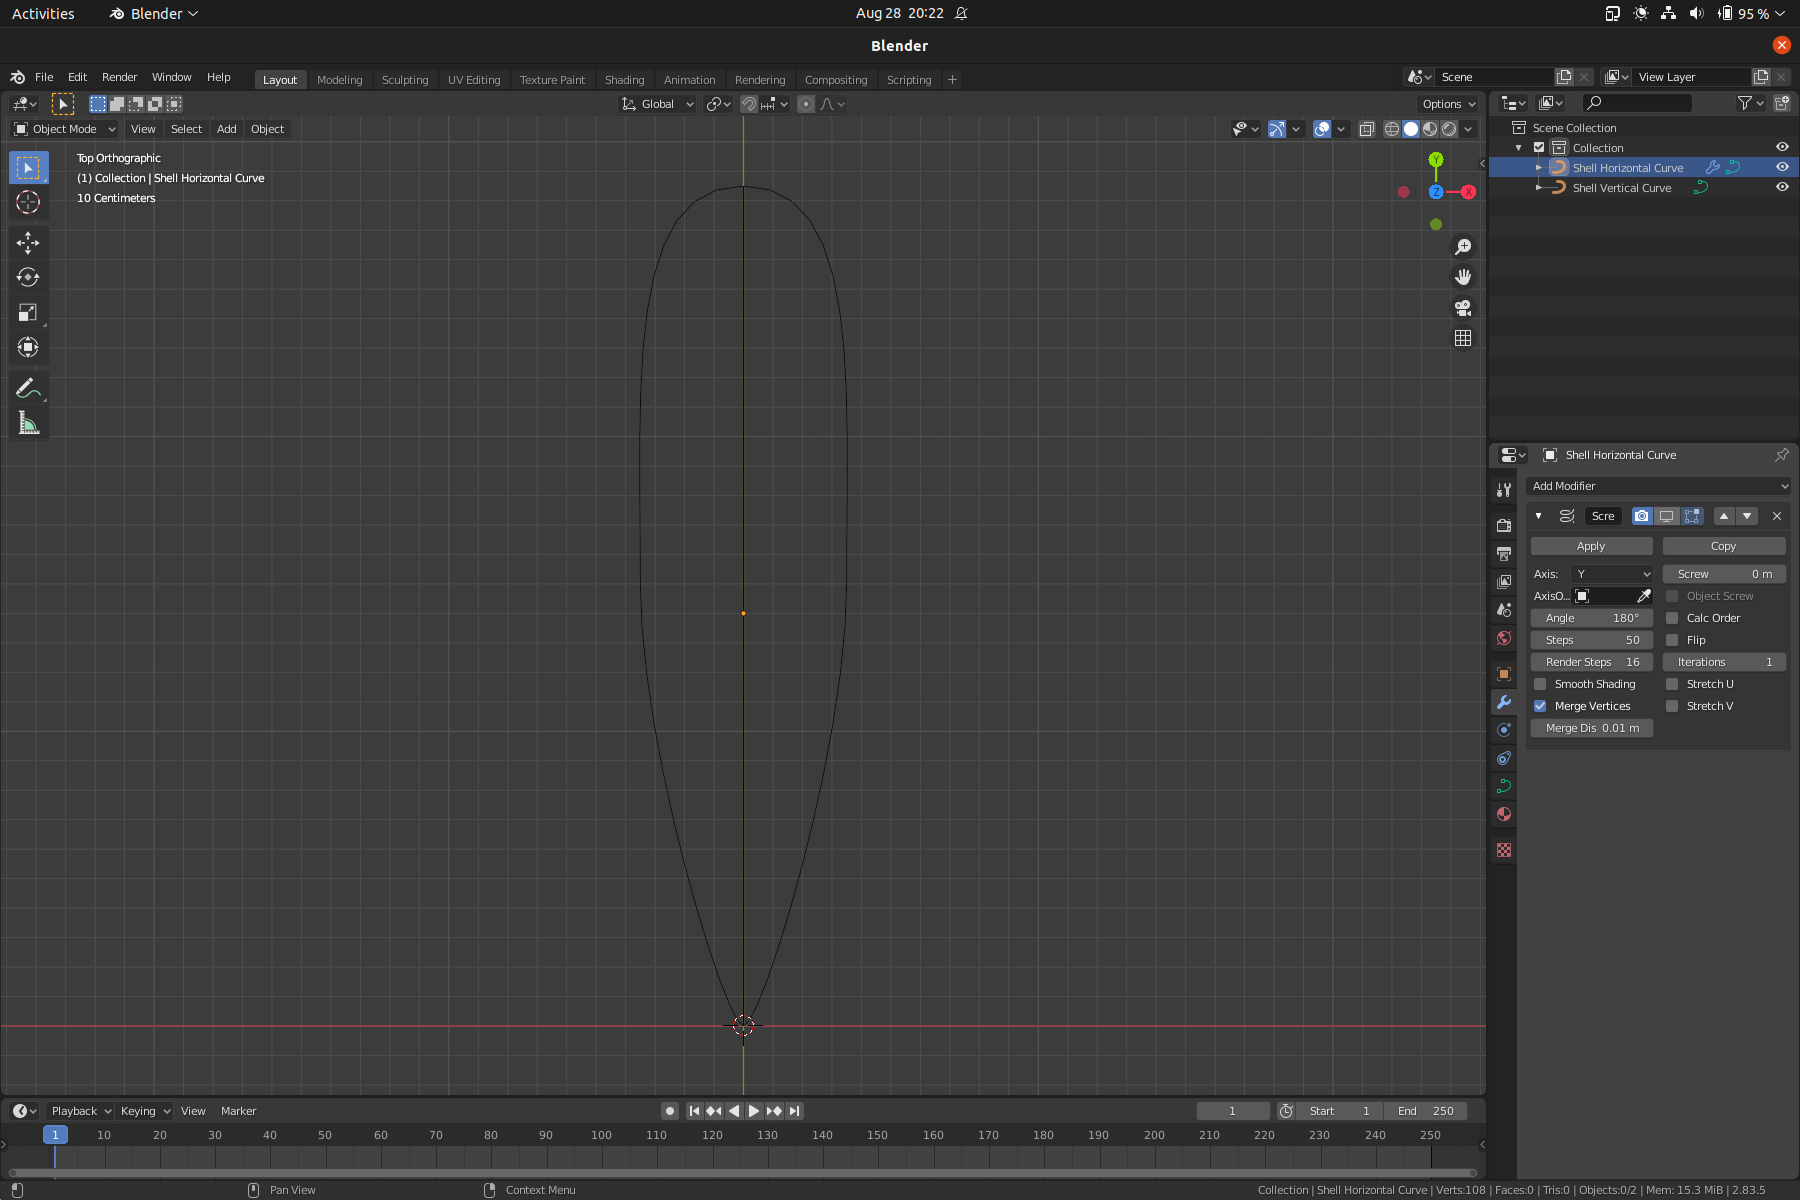Hide Shell Horizontal Curve in viewport
The image size is (1800, 1200).
[1782, 167]
